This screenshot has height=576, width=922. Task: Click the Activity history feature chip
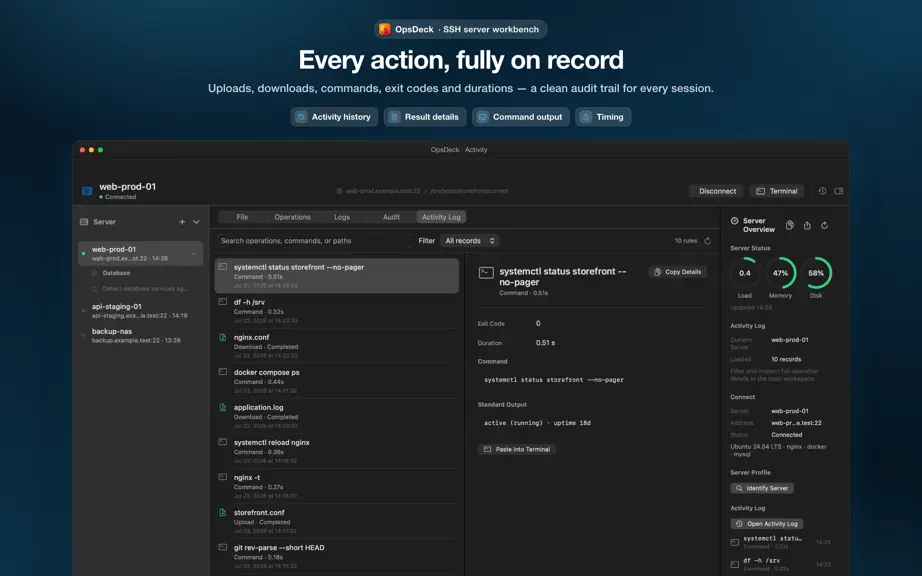tap(334, 117)
